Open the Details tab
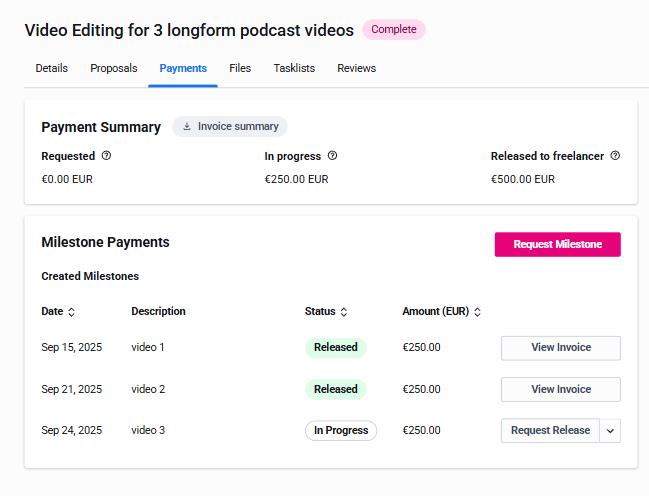Viewport: 649px width, 496px height. click(x=52, y=68)
